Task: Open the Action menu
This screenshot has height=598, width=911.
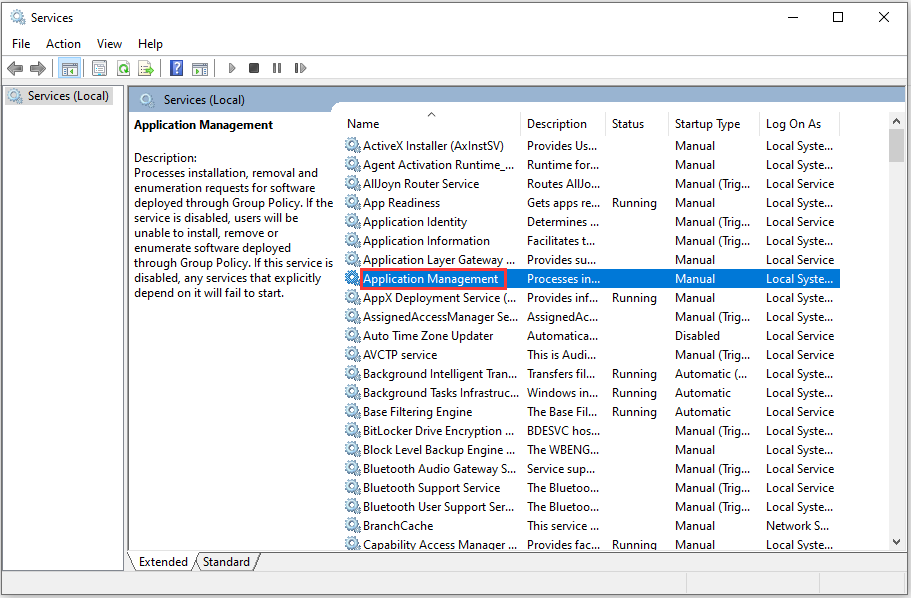Action: [x=63, y=44]
